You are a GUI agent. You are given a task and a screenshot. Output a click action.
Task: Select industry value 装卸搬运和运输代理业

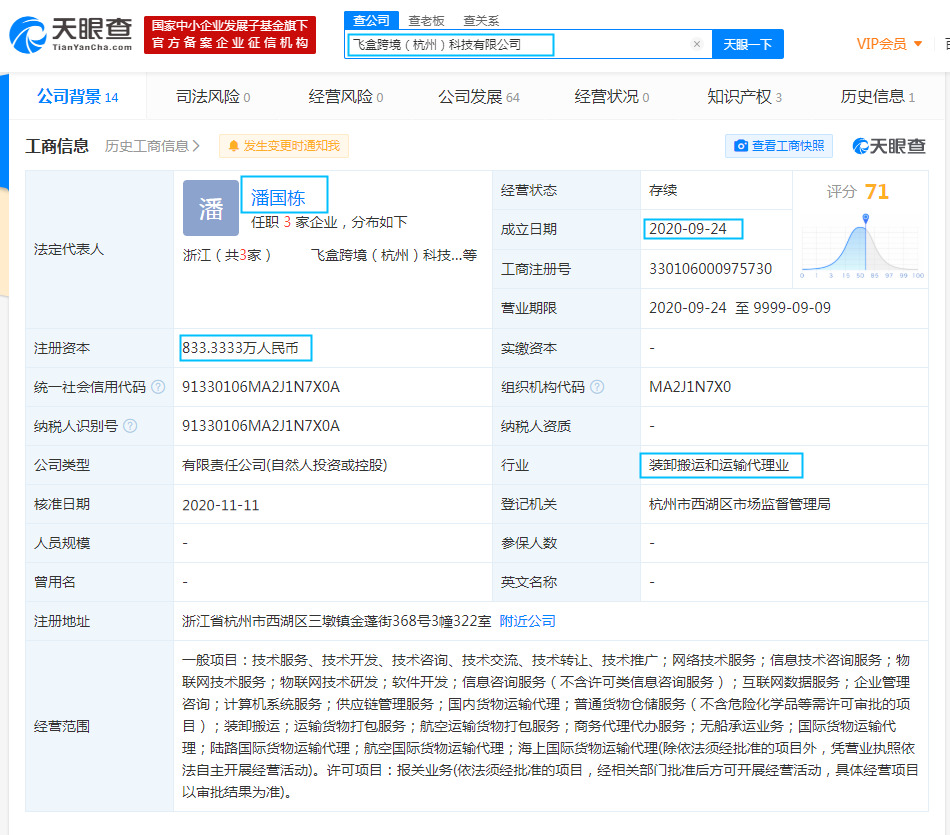tap(719, 465)
